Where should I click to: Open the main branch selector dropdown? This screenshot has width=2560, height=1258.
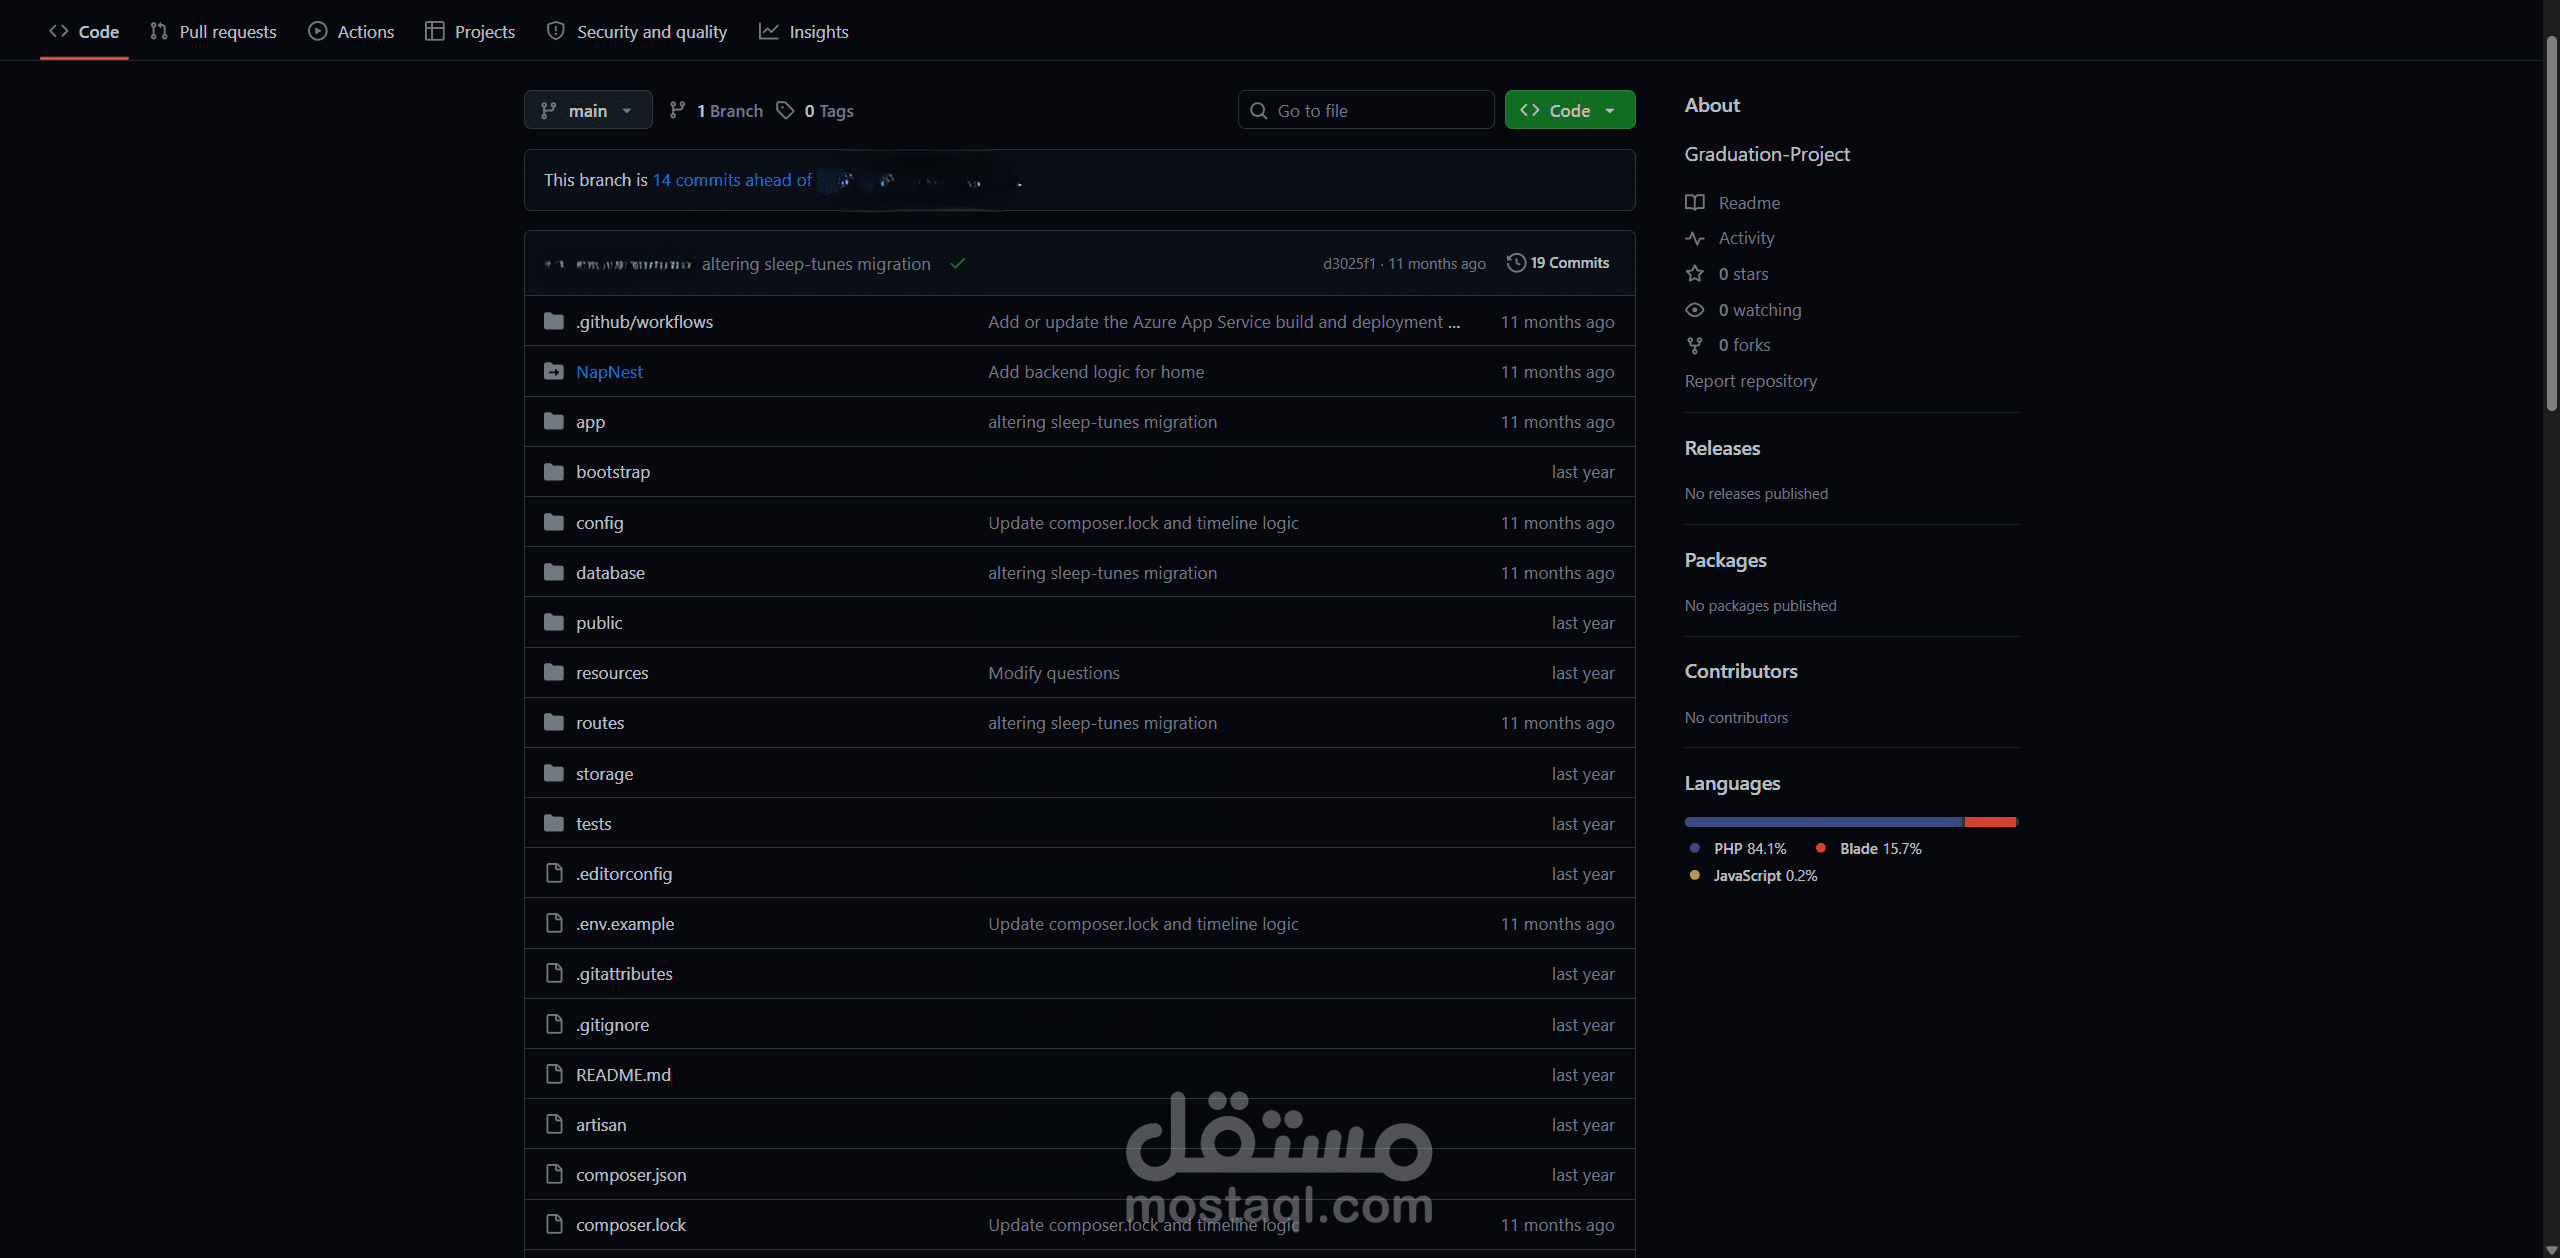coord(588,110)
